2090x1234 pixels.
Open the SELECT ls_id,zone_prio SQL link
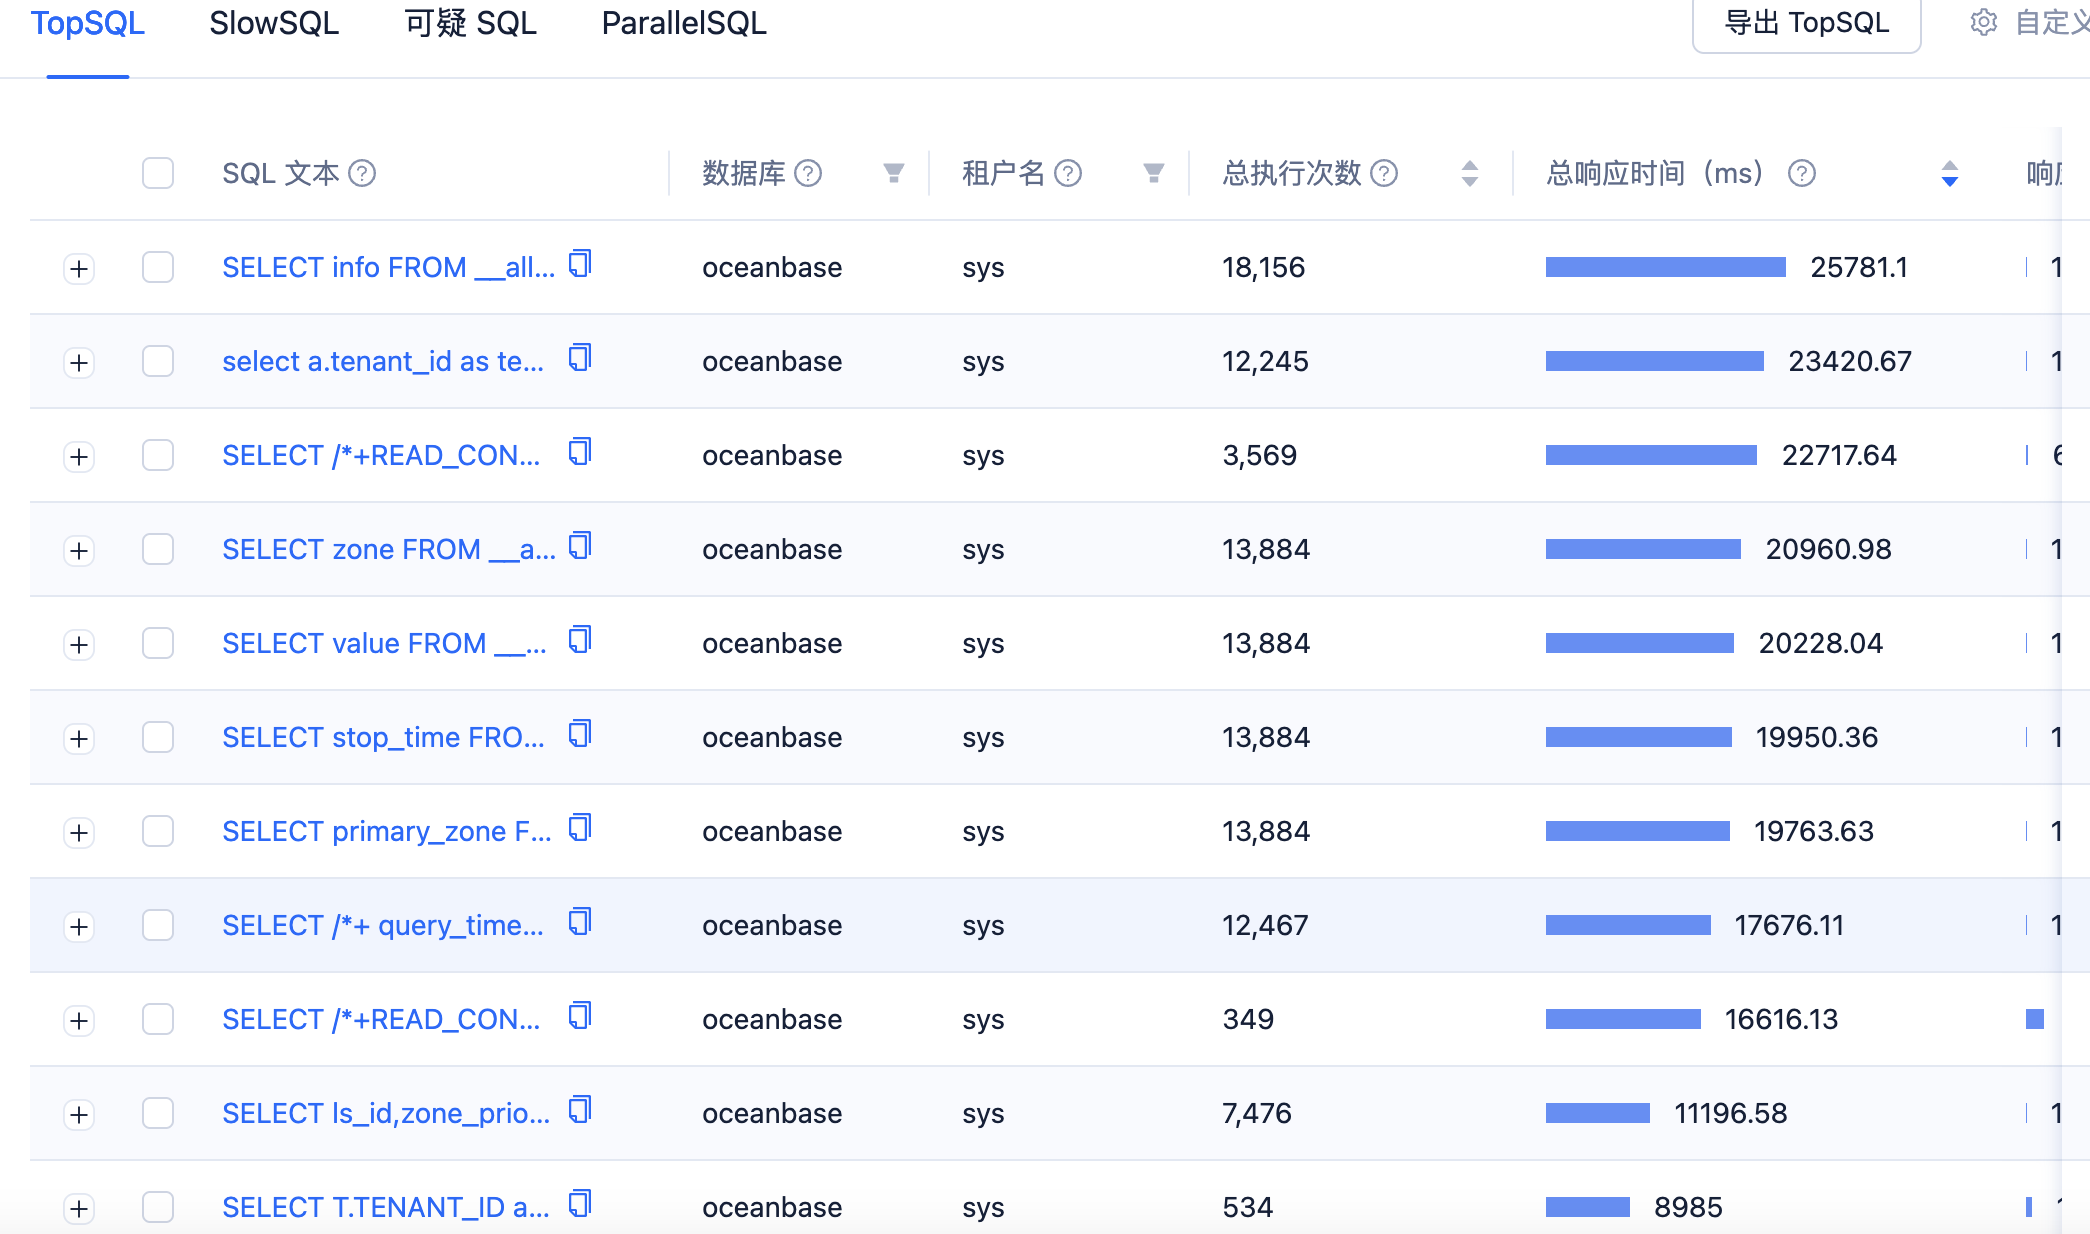click(x=386, y=1113)
